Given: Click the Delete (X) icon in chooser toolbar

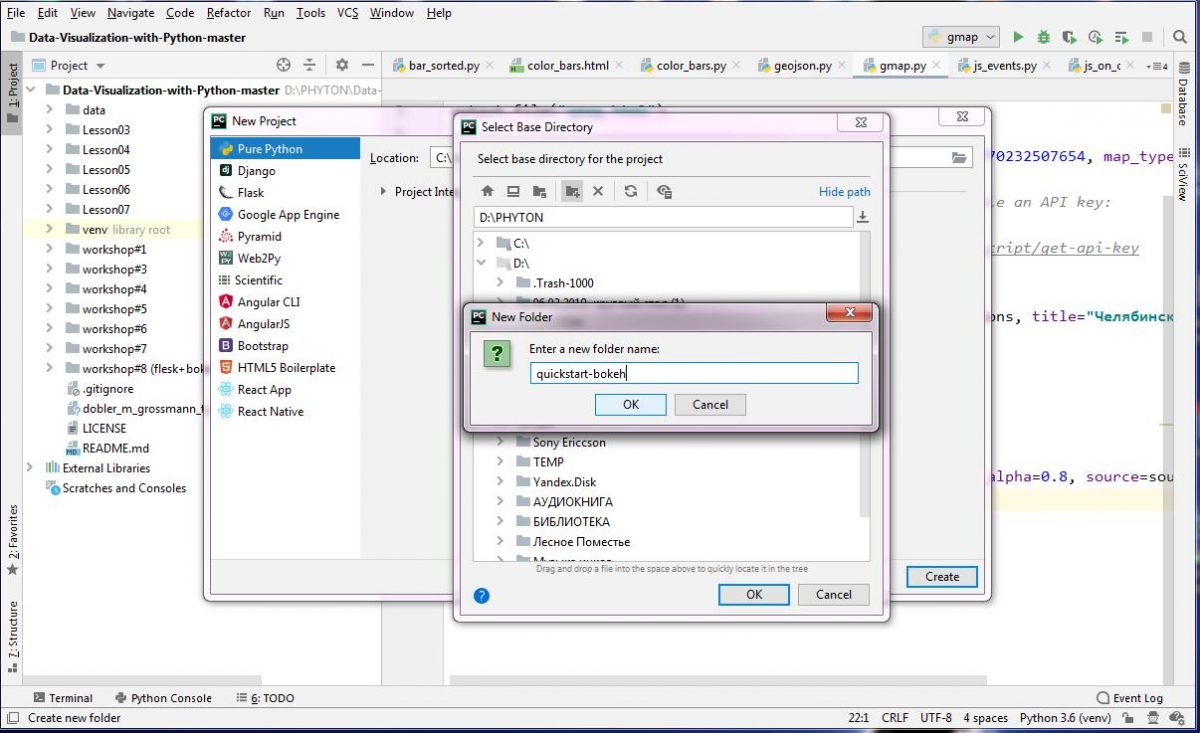Looking at the screenshot, I should (598, 191).
